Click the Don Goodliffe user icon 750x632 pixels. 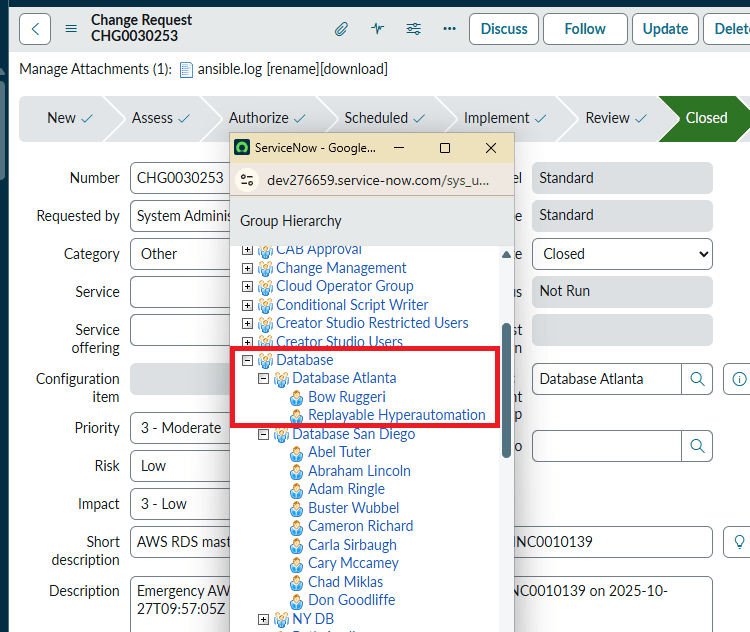coord(297,600)
